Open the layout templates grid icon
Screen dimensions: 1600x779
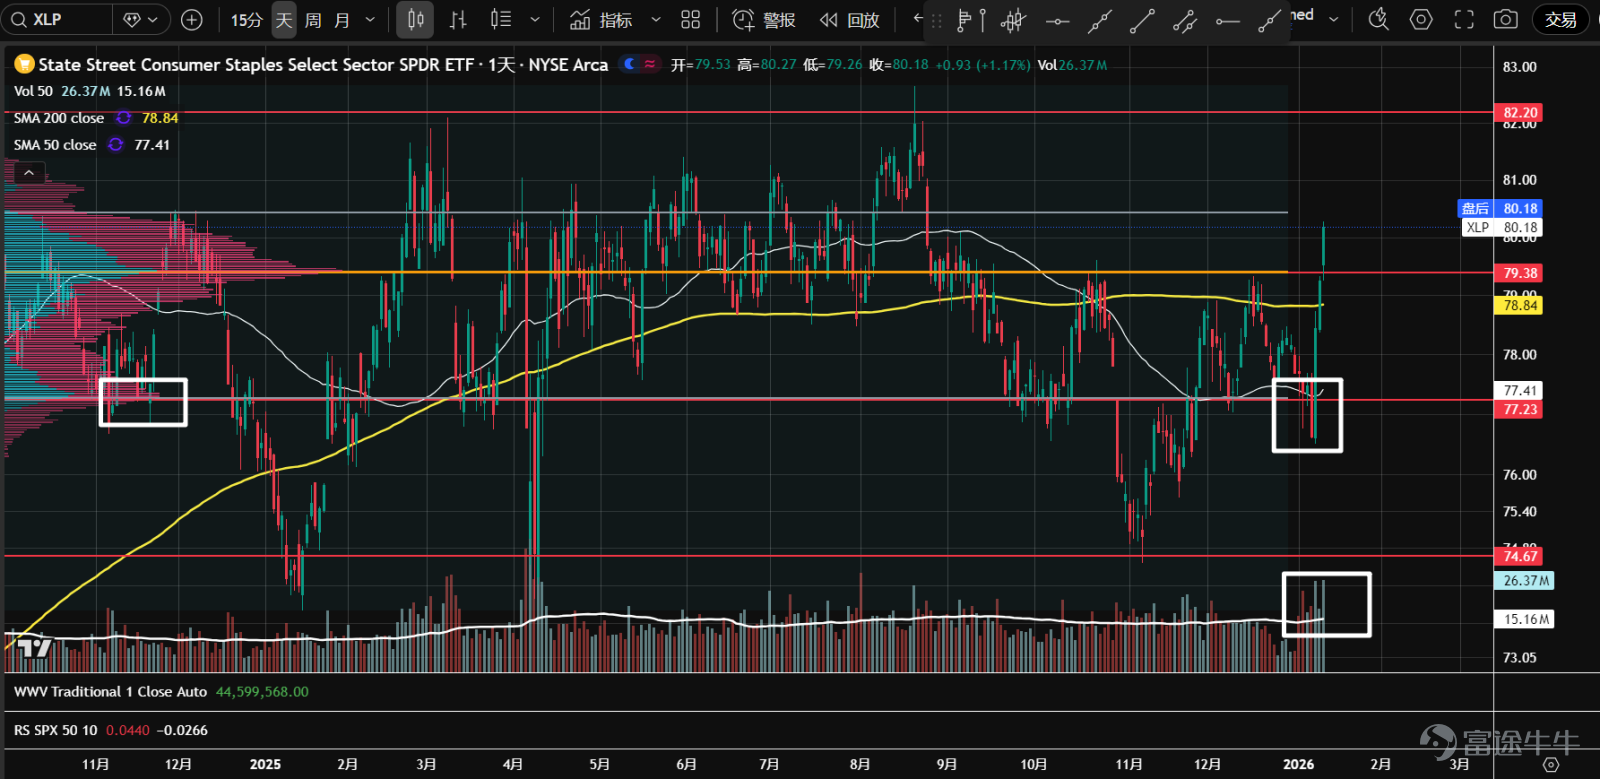[690, 20]
